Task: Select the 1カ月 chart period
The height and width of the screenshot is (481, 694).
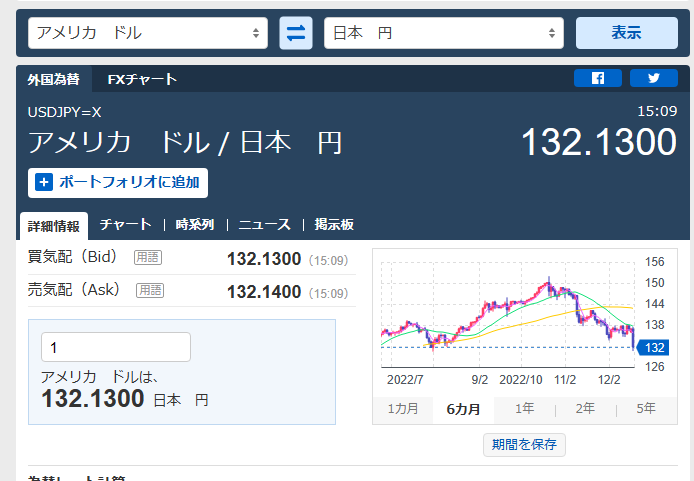Action: 403,408
